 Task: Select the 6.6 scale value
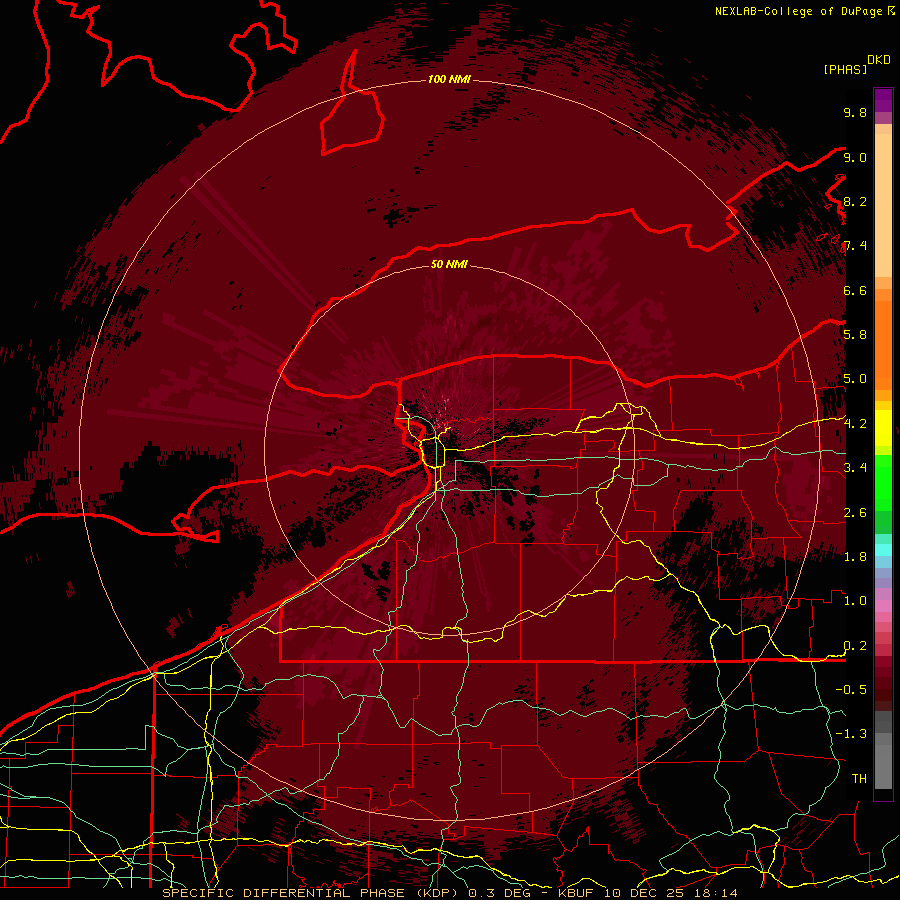(855, 290)
